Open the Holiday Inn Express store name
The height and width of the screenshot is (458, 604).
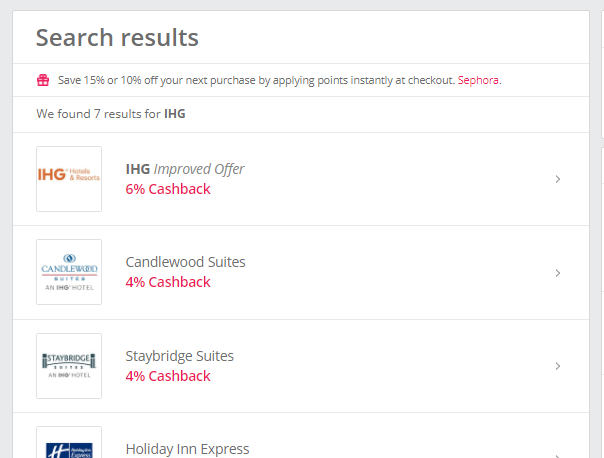click(x=187, y=449)
